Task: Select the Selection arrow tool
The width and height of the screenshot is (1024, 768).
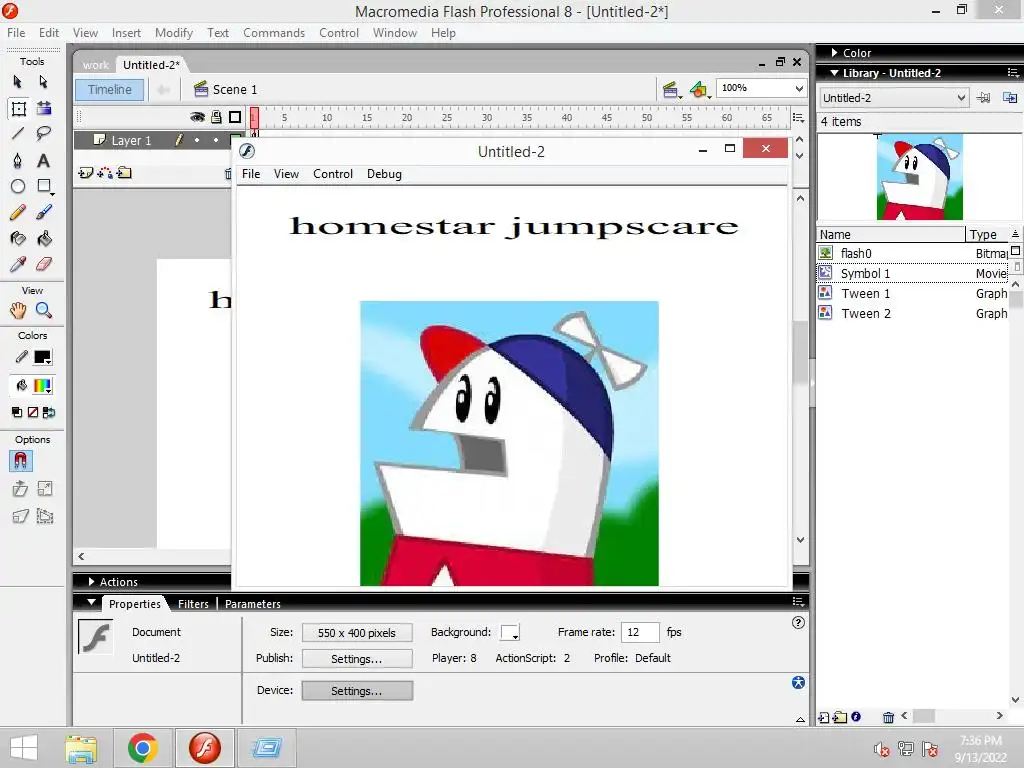Action: 18,82
